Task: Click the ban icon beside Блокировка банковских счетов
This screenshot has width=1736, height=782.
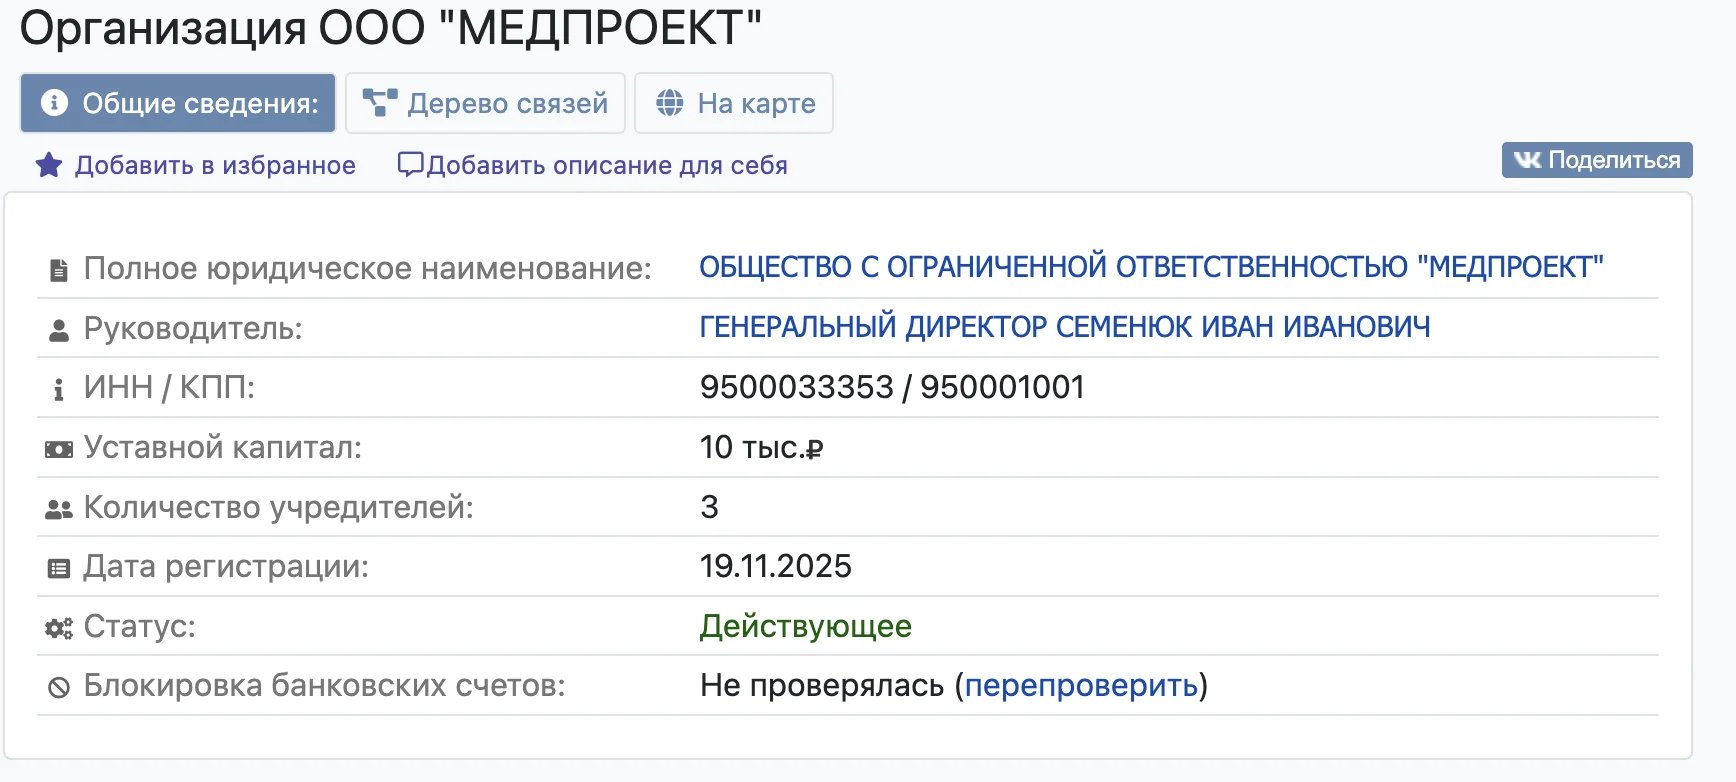Action: 59,687
